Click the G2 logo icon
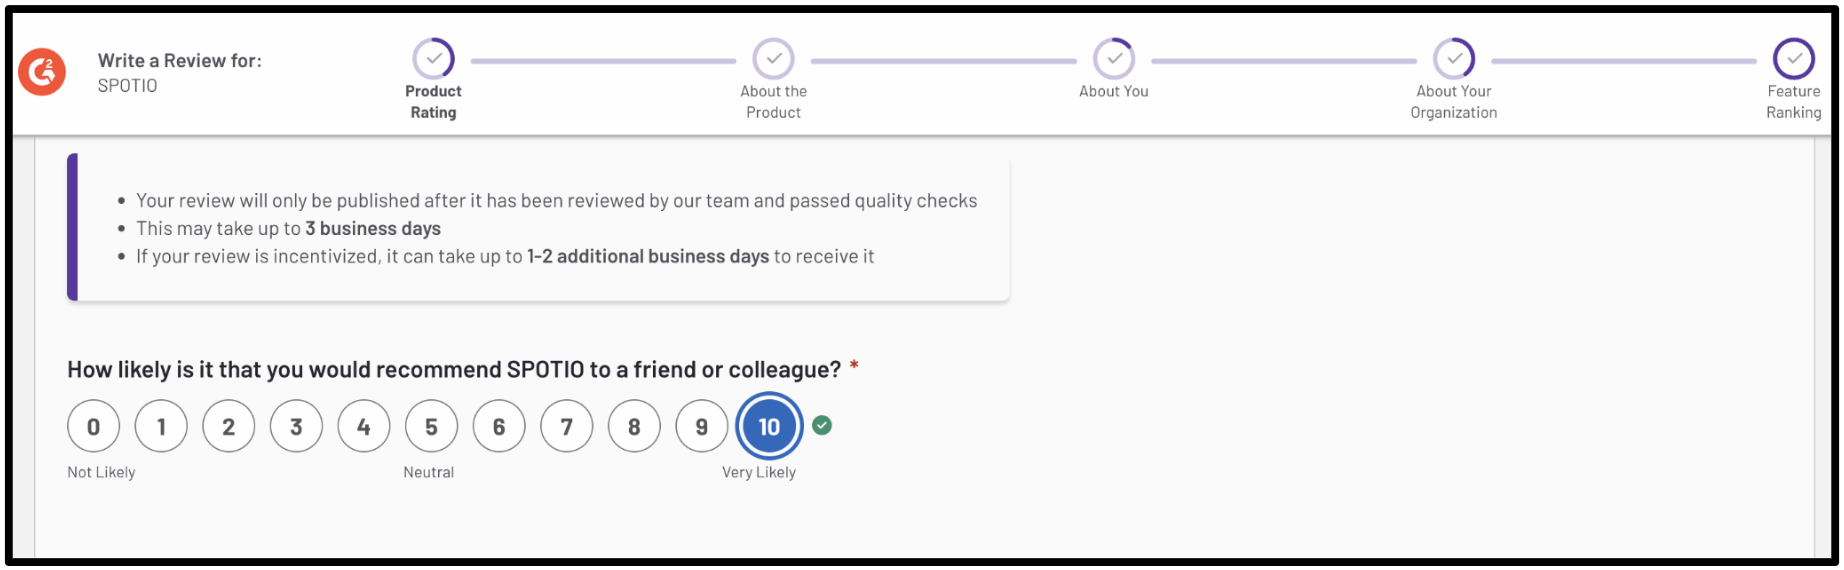 pos(42,72)
